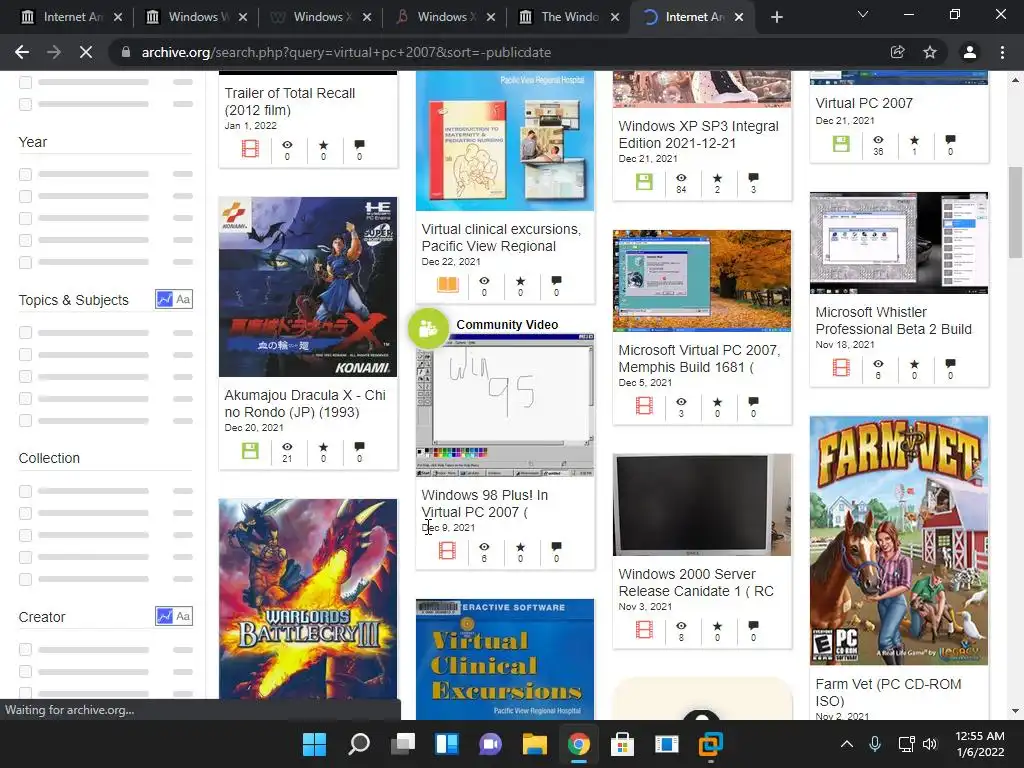Image resolution: width=1024 pixels, height=768 pixels.
Task: Open the share page icon in address bar
Action: point(898,52)
